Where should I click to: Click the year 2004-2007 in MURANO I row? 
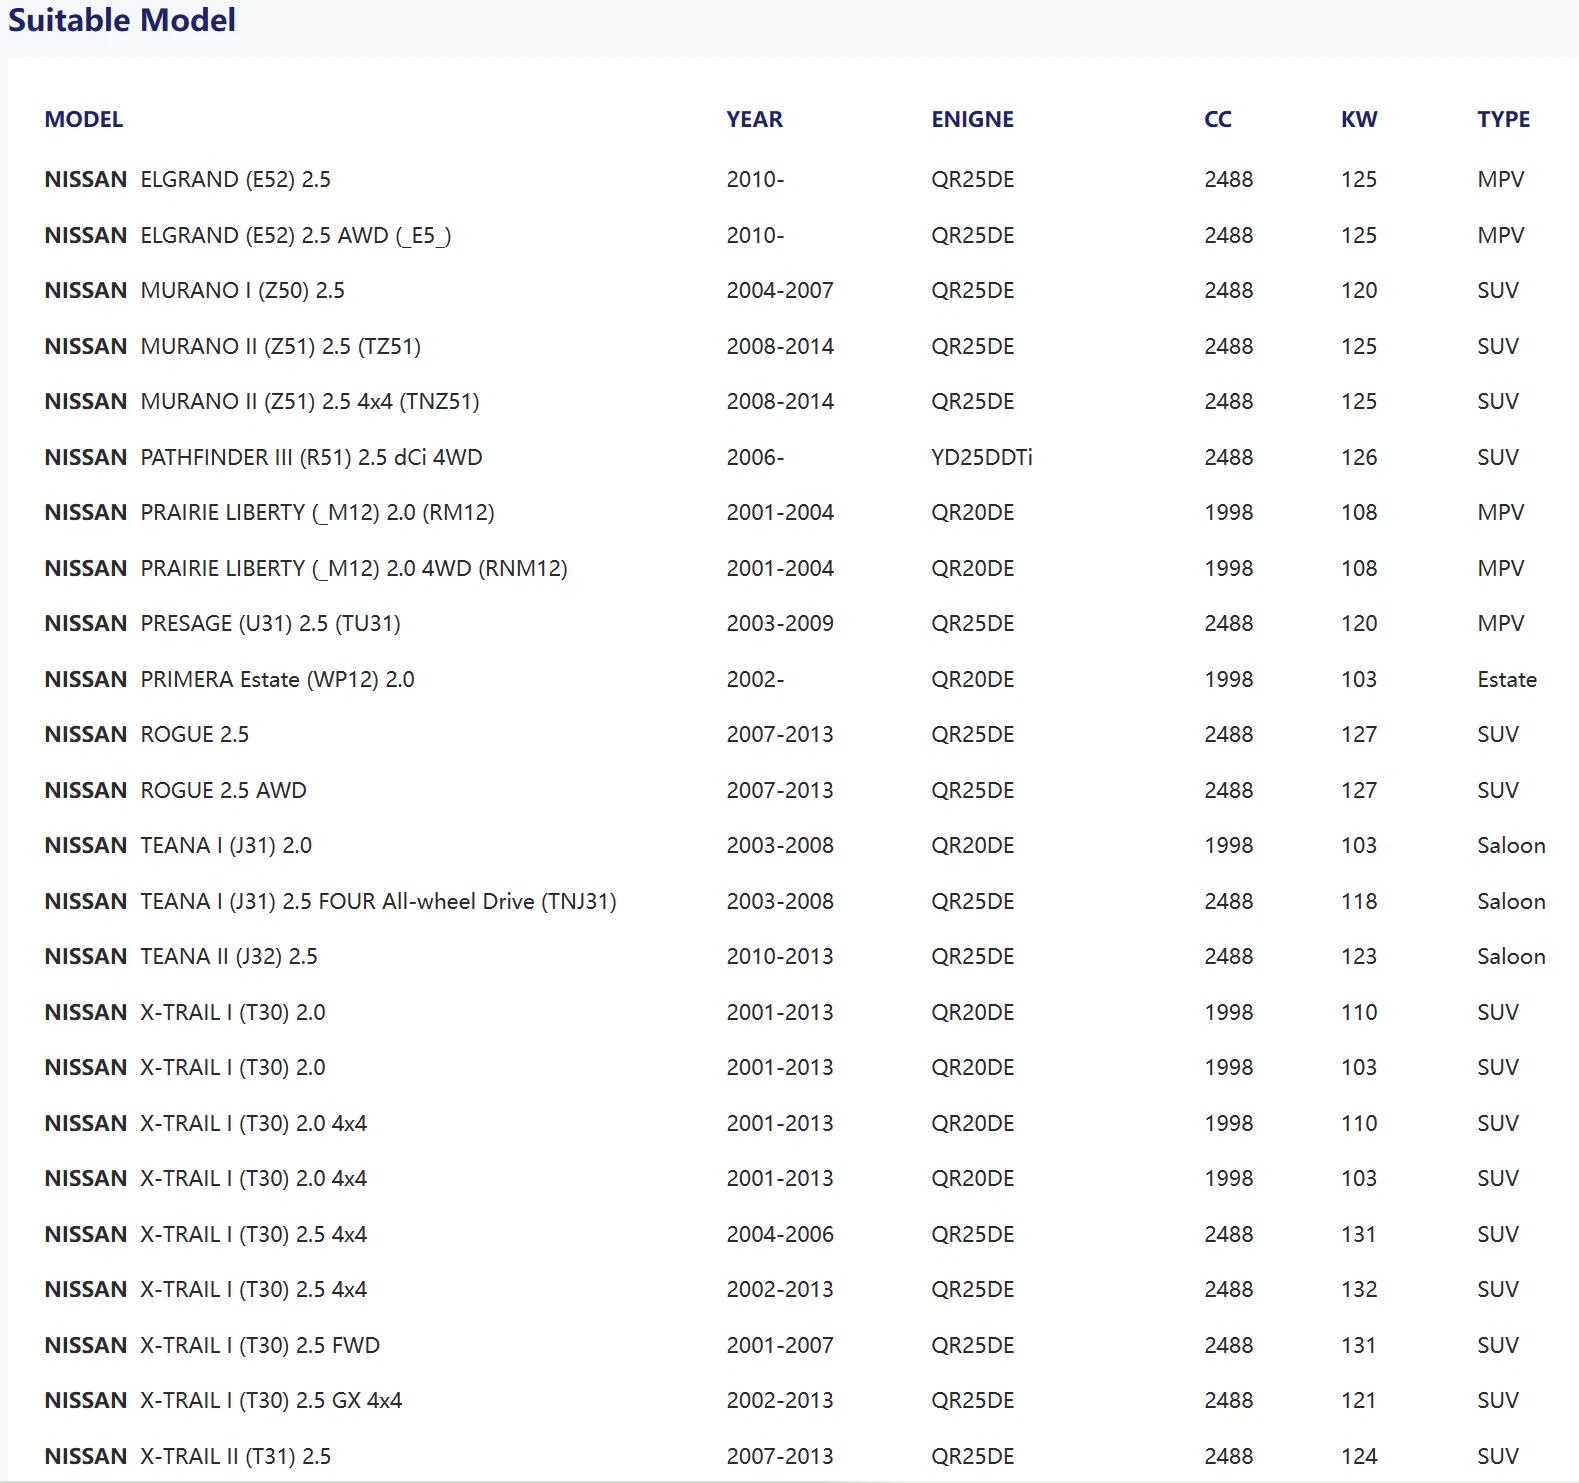tap(780, 291)
